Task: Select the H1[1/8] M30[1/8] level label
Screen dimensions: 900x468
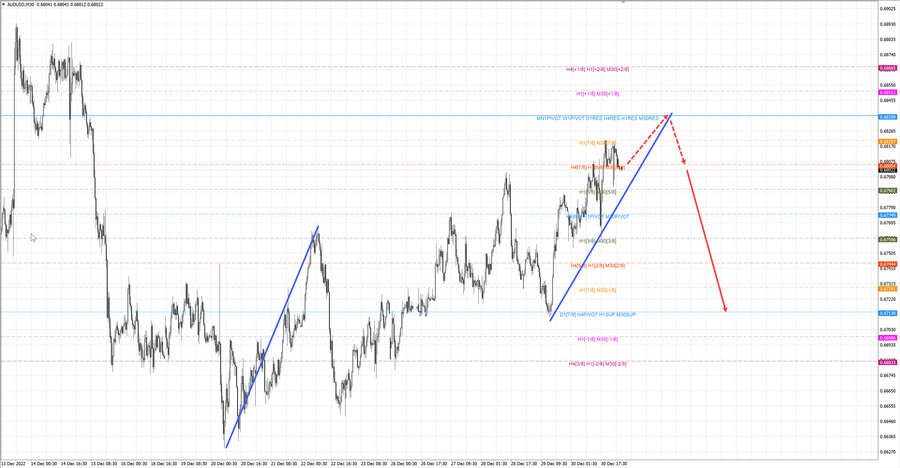Action: coord(598,291)
